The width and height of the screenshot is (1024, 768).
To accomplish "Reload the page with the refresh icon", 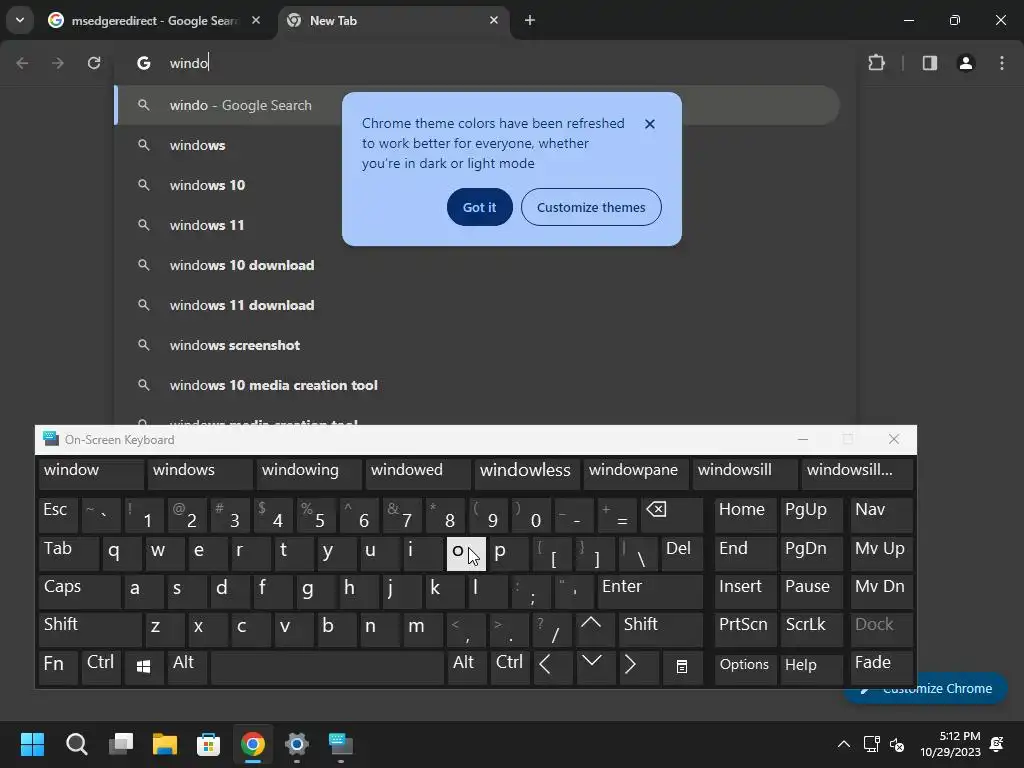I will (x=94, y=63).
